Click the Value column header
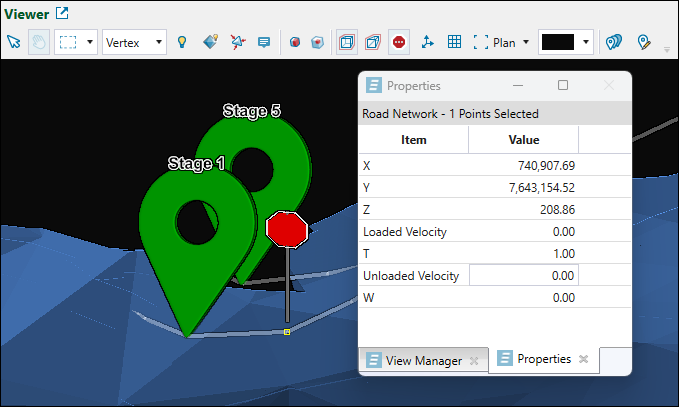 523,140
